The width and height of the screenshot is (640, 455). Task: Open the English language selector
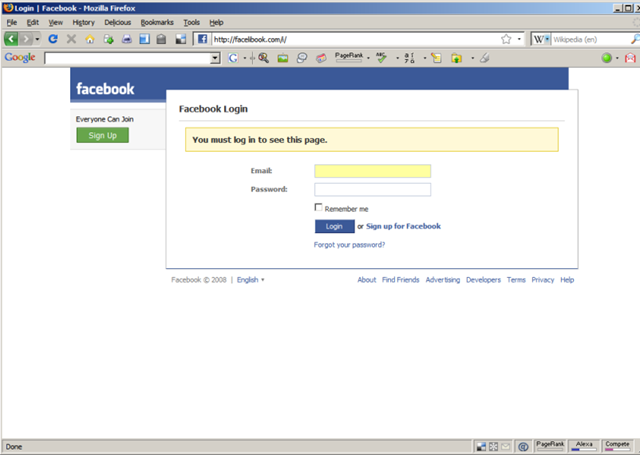(x=251, y=280)
